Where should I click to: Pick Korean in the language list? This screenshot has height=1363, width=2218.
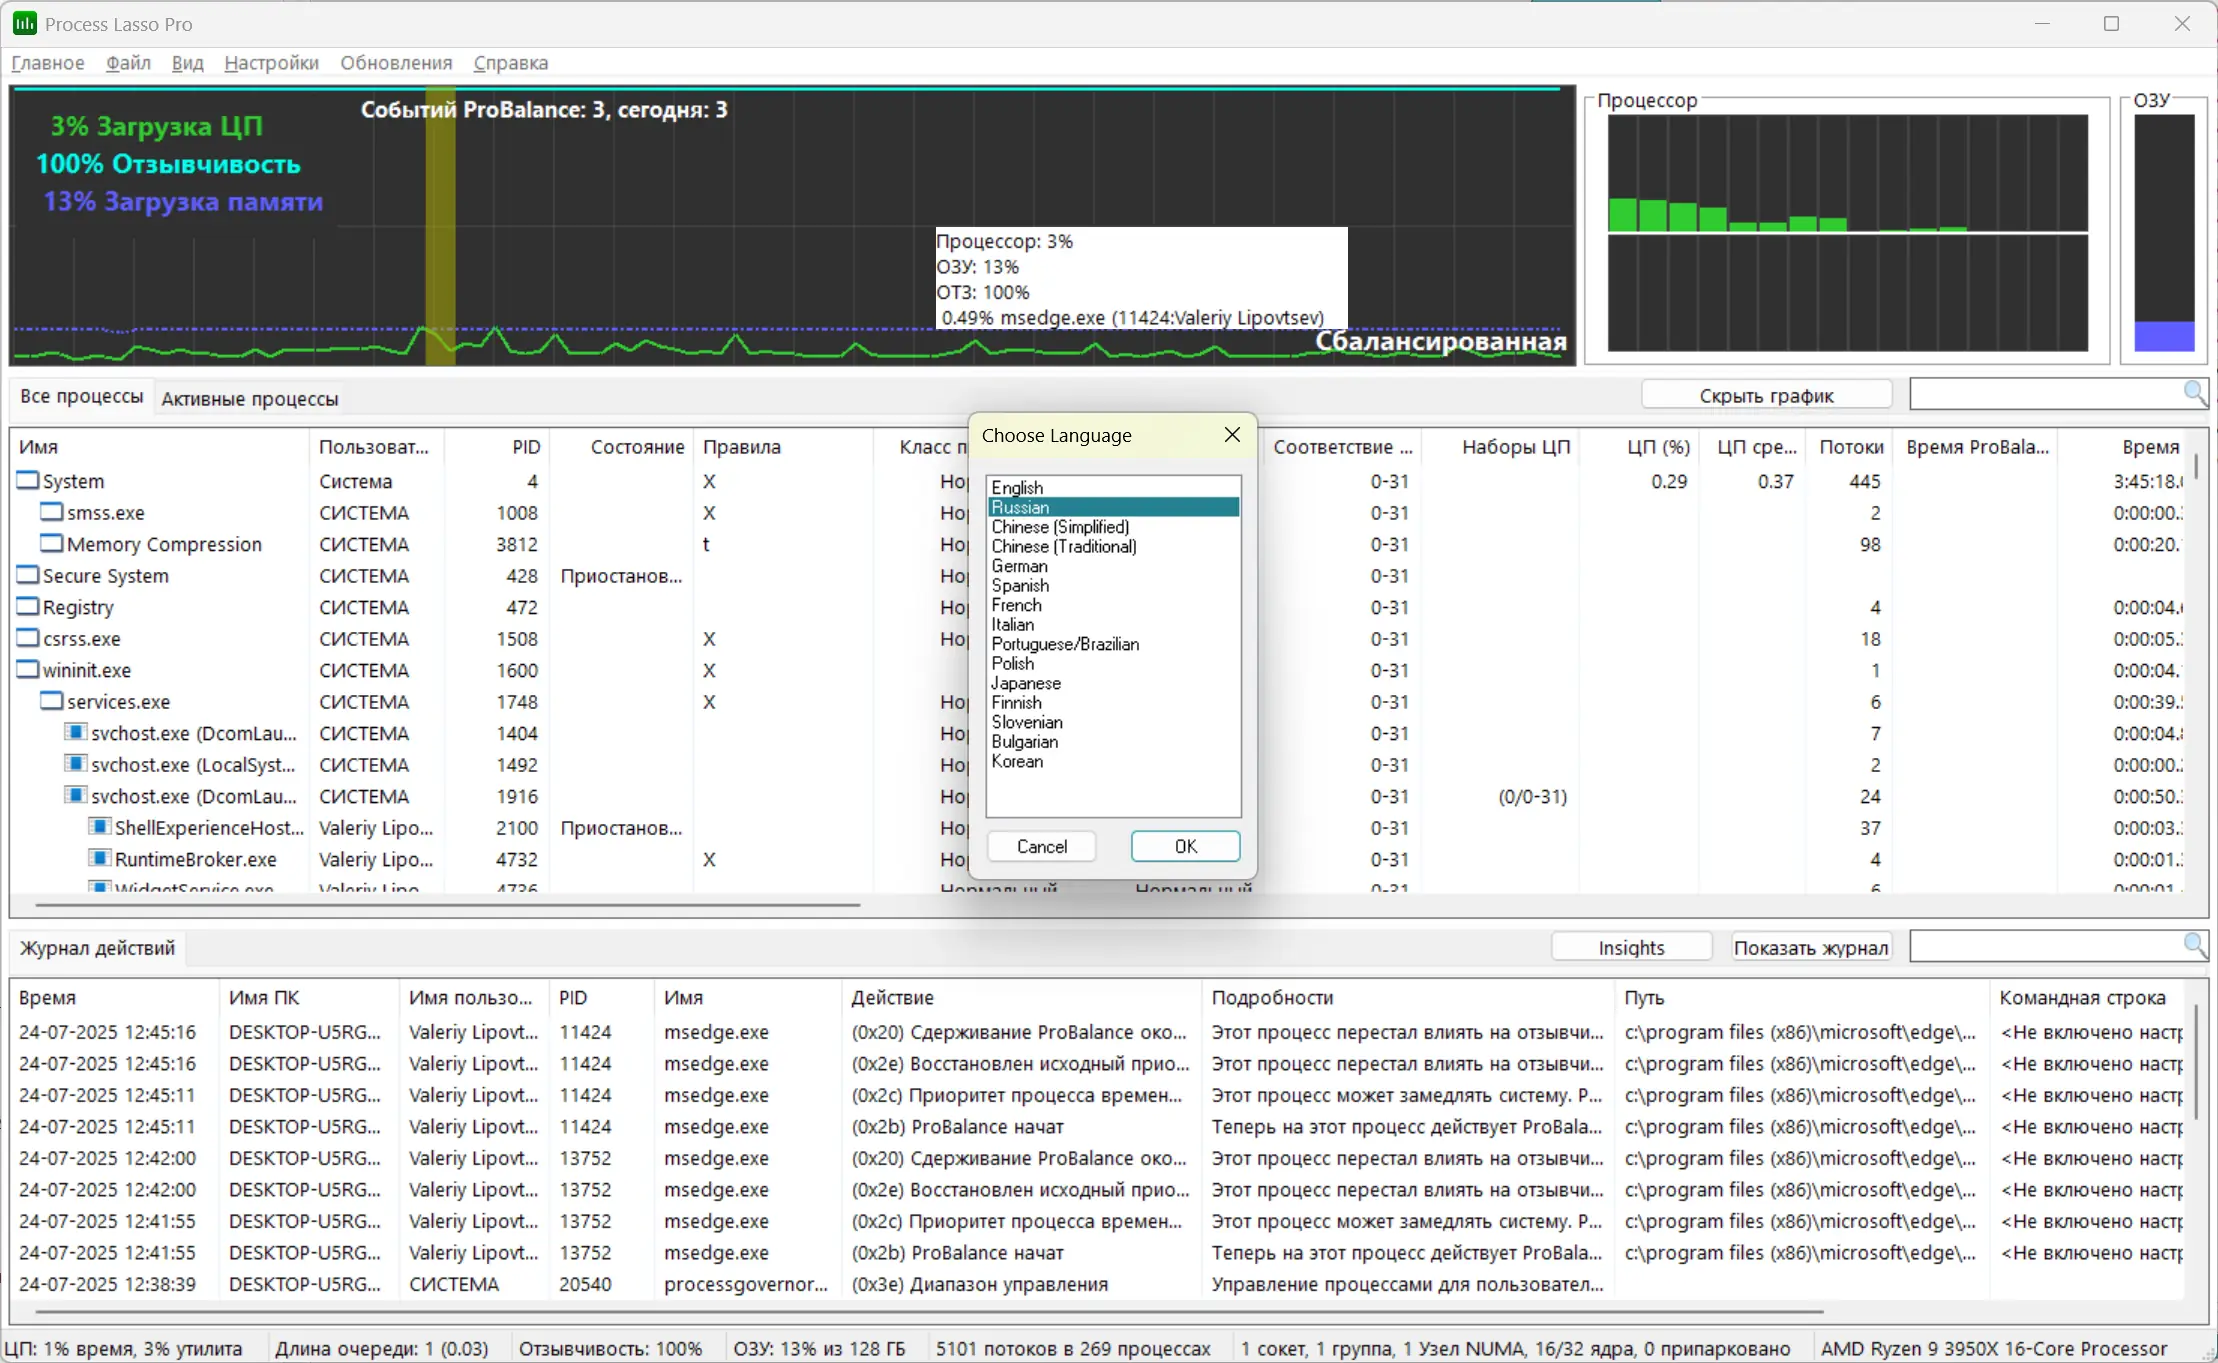click(1017, 761)
